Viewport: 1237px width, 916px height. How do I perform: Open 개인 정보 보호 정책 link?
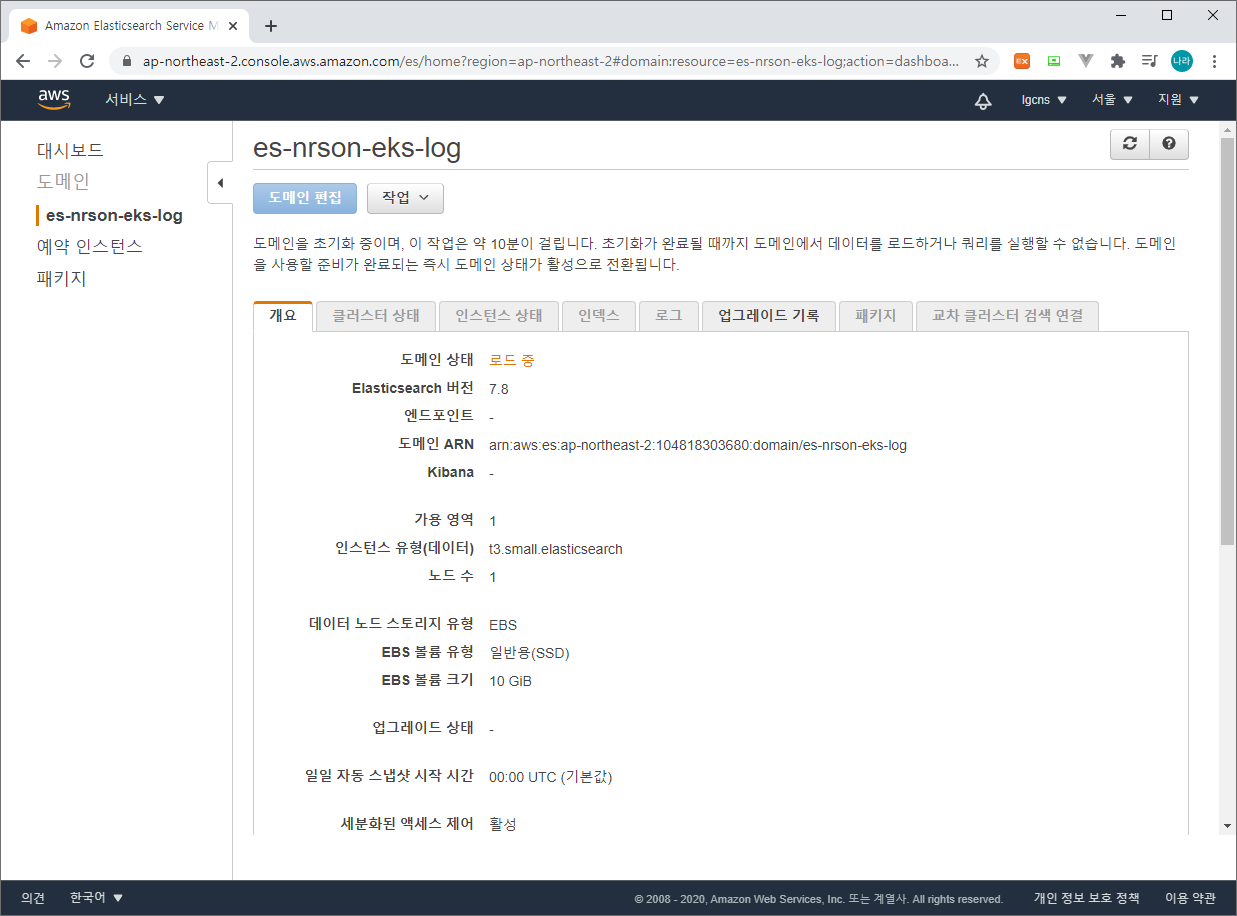click(1086, 898)
